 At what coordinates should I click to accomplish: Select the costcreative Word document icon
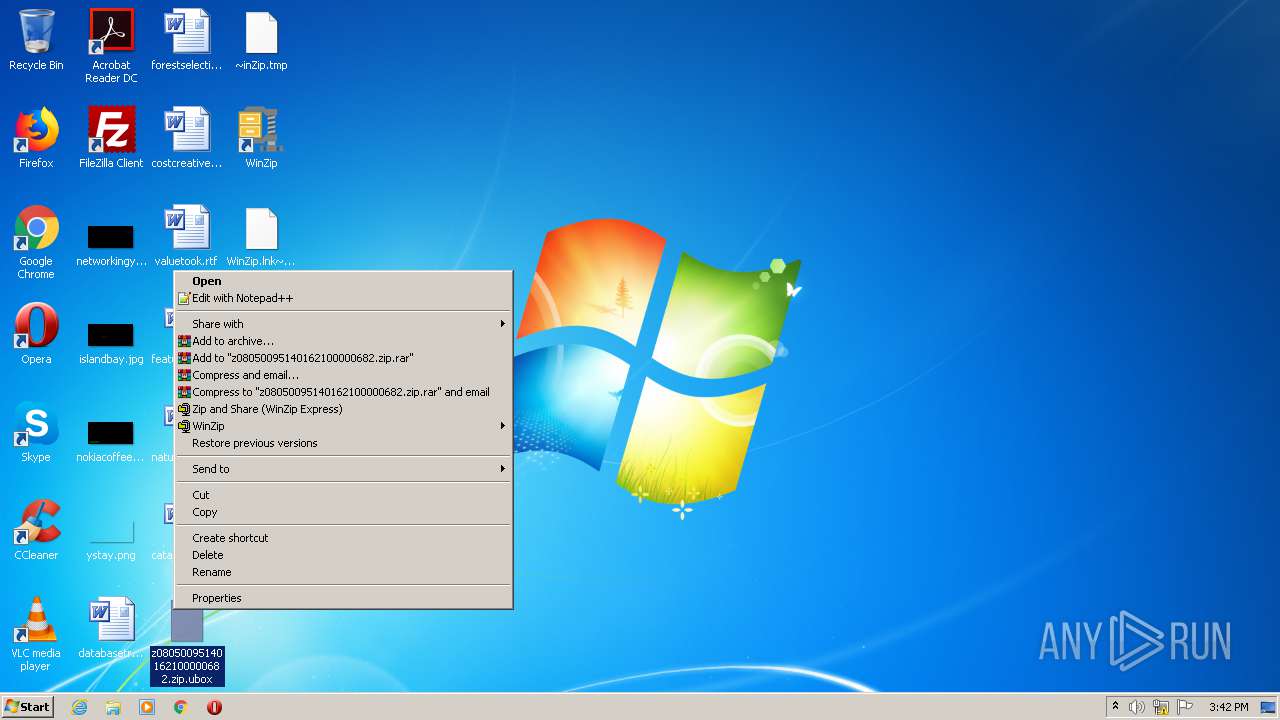(x=187, y=138)
